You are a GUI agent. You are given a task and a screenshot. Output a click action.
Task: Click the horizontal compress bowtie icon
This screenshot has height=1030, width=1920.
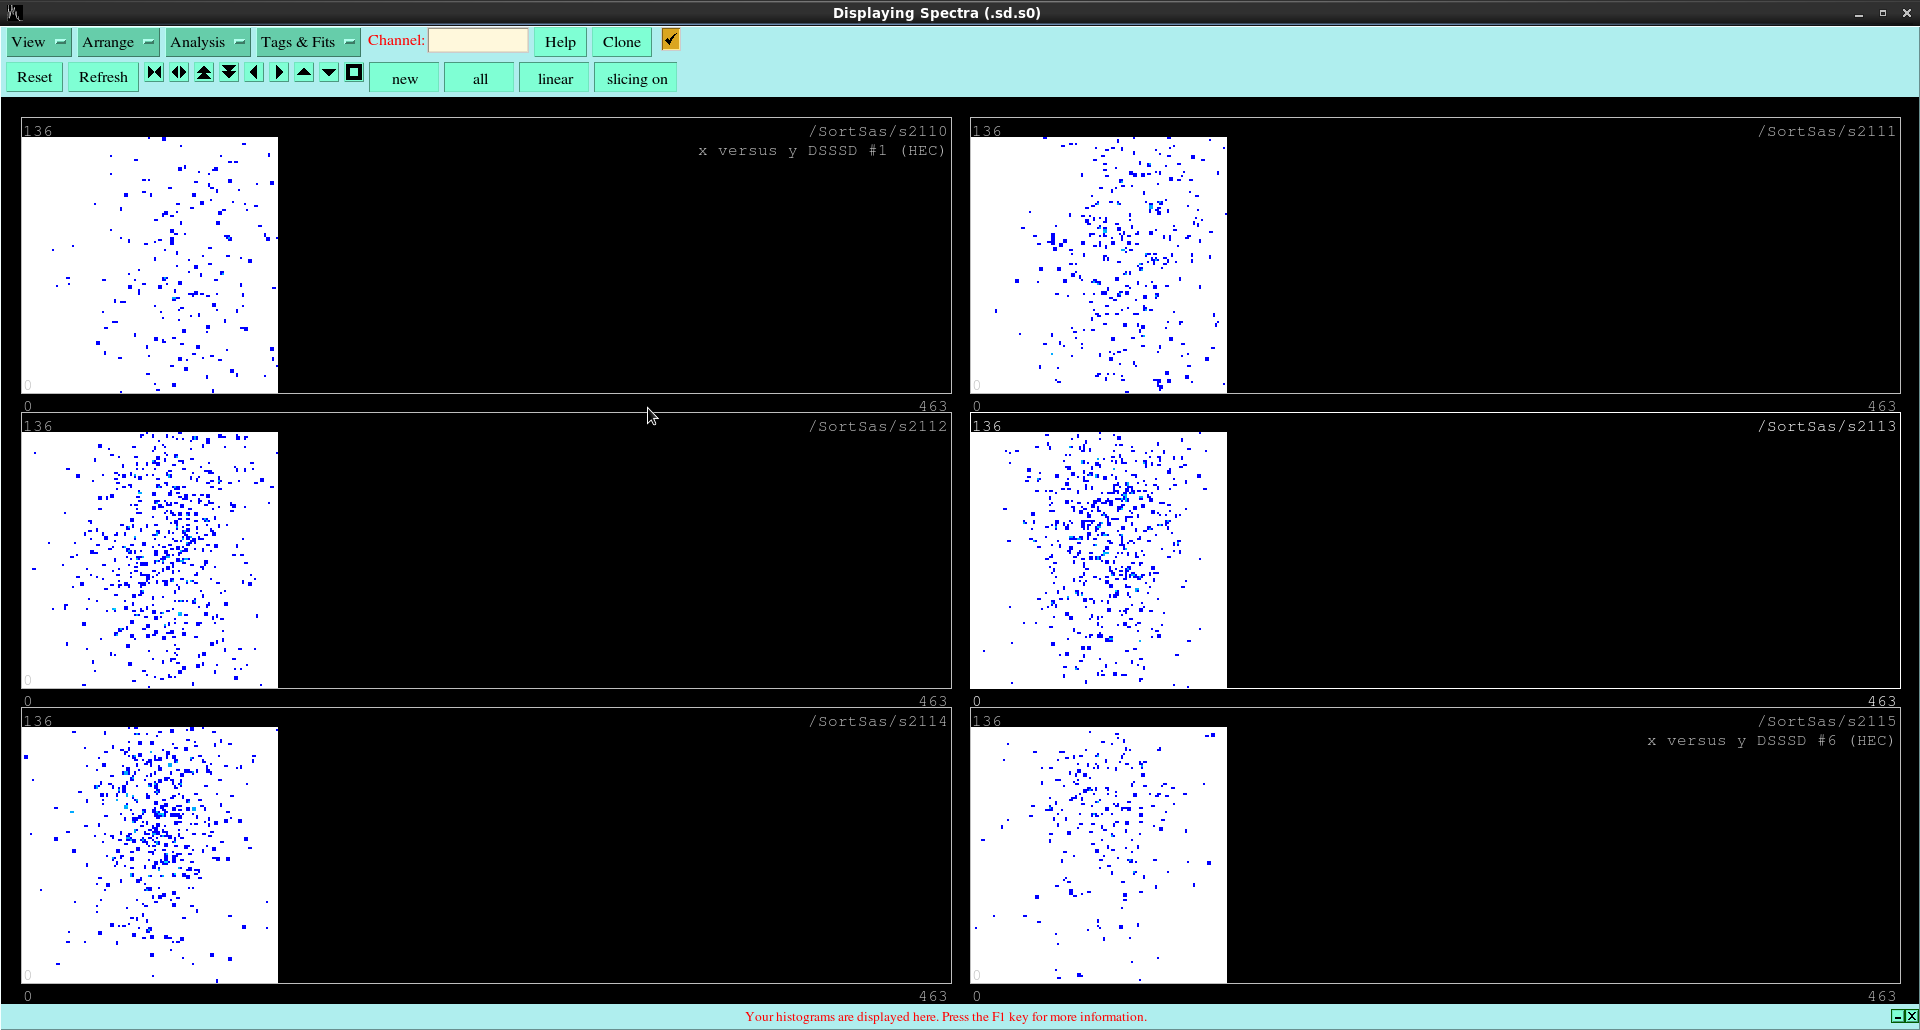pyautogui.click(x=154, y=72)
